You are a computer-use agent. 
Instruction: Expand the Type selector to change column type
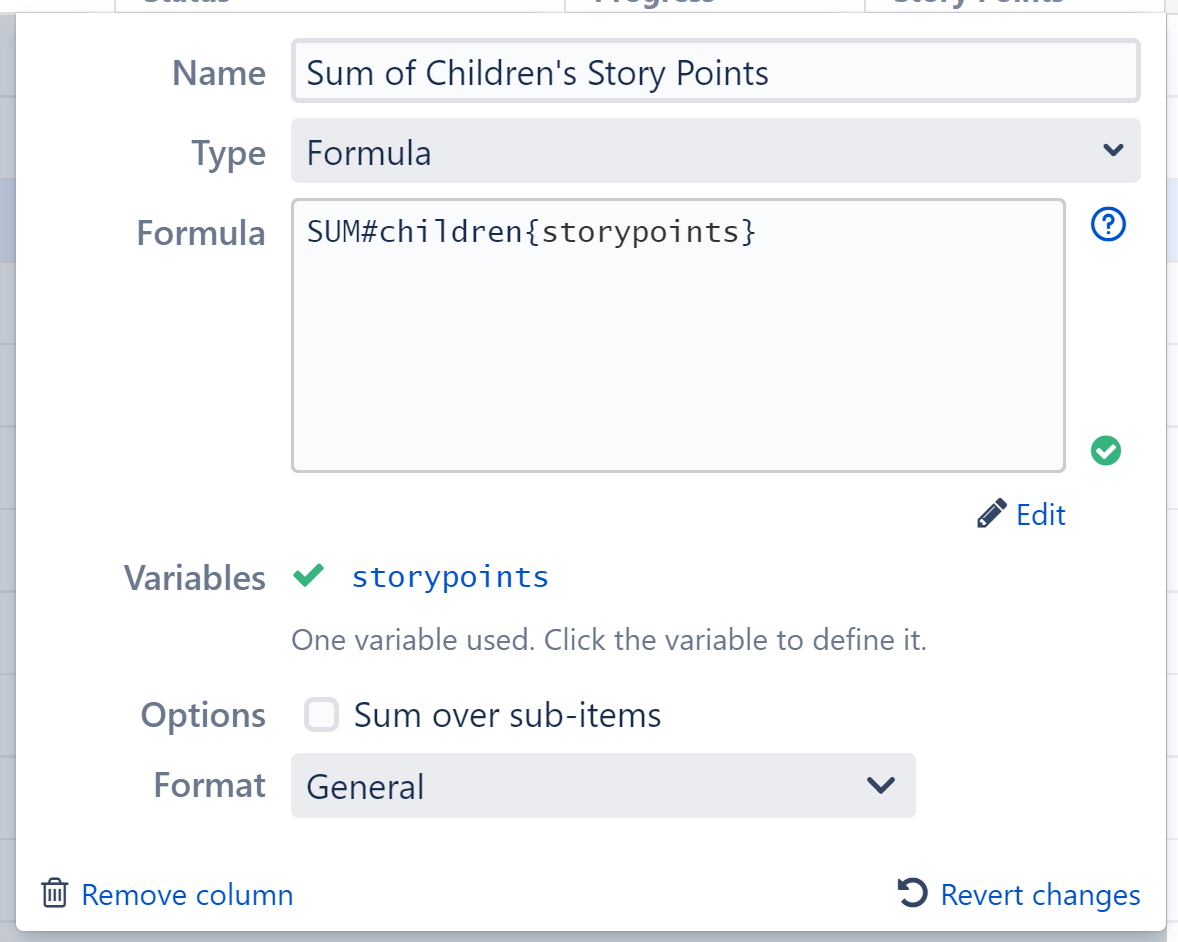pos(715,150)
